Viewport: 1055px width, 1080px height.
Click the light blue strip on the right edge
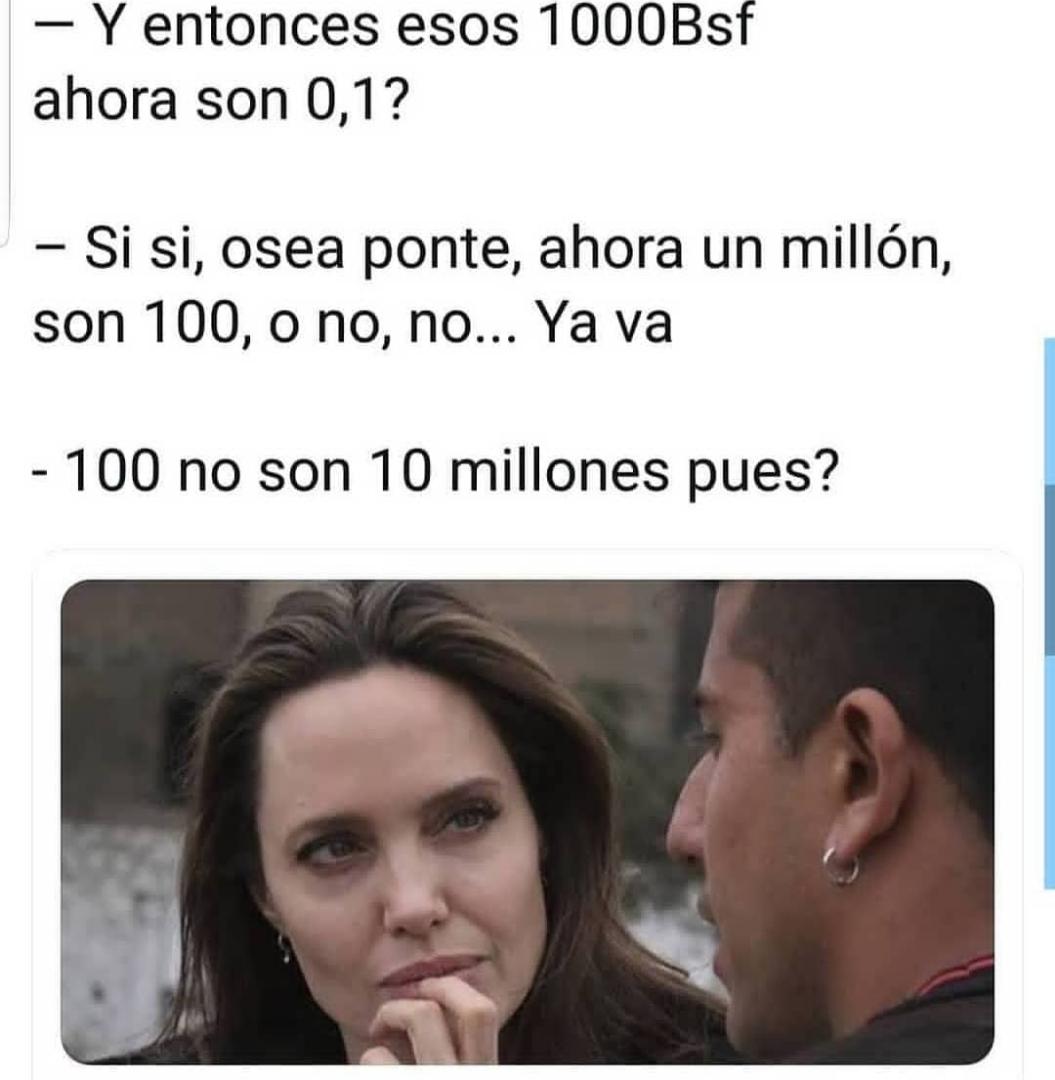point(1049,411)
